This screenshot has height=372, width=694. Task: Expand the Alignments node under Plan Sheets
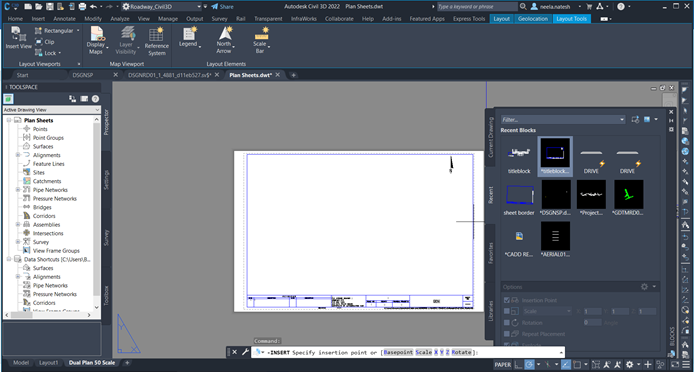coord(18,155)
